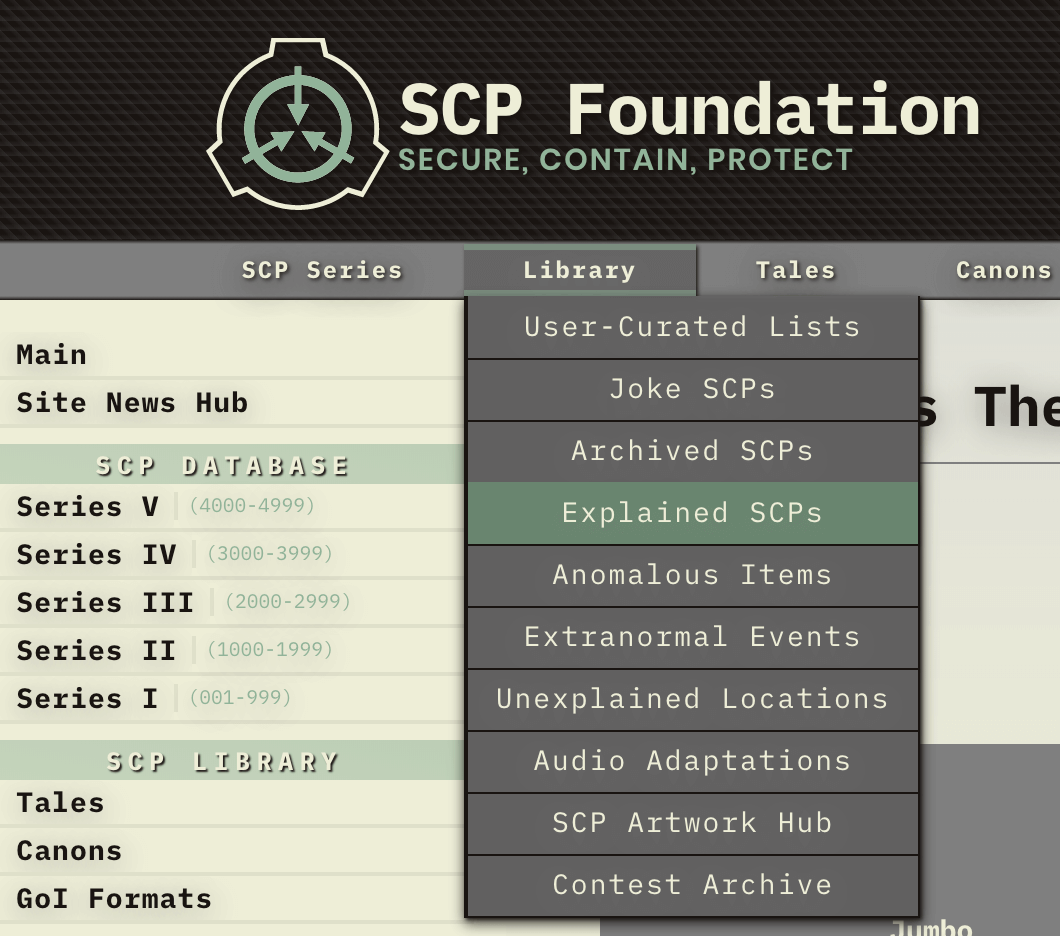Open Audio Adaptations from the menu

pos(692,761)
